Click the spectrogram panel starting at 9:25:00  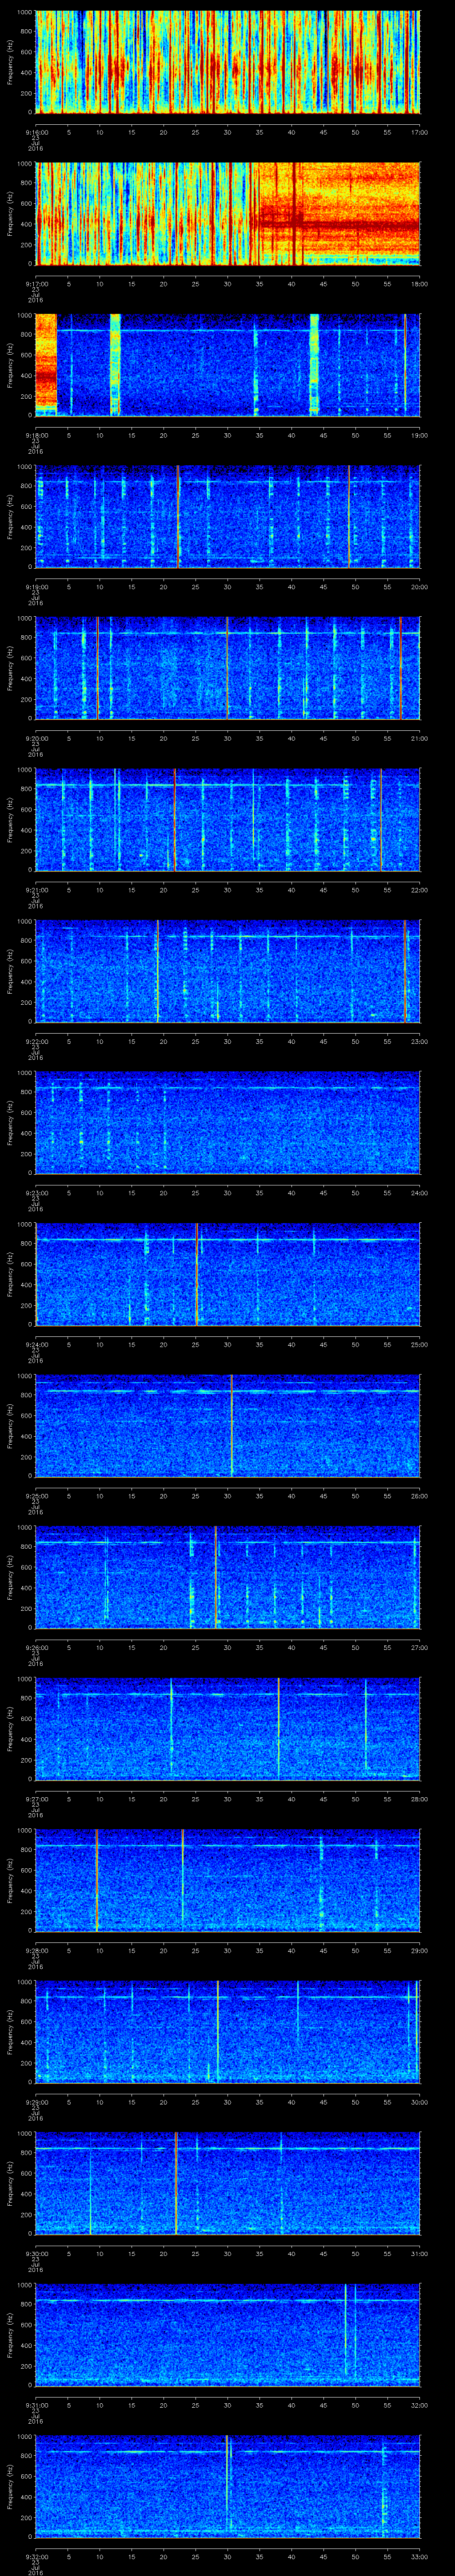[x=227, y=1426]
